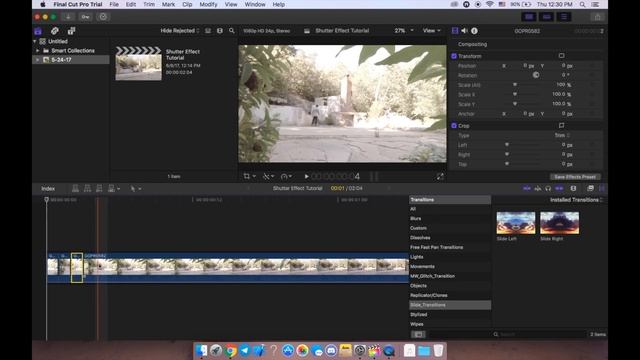Open the File menu
The width and height of the screenshot is (640, 360).
pos(114,4)
